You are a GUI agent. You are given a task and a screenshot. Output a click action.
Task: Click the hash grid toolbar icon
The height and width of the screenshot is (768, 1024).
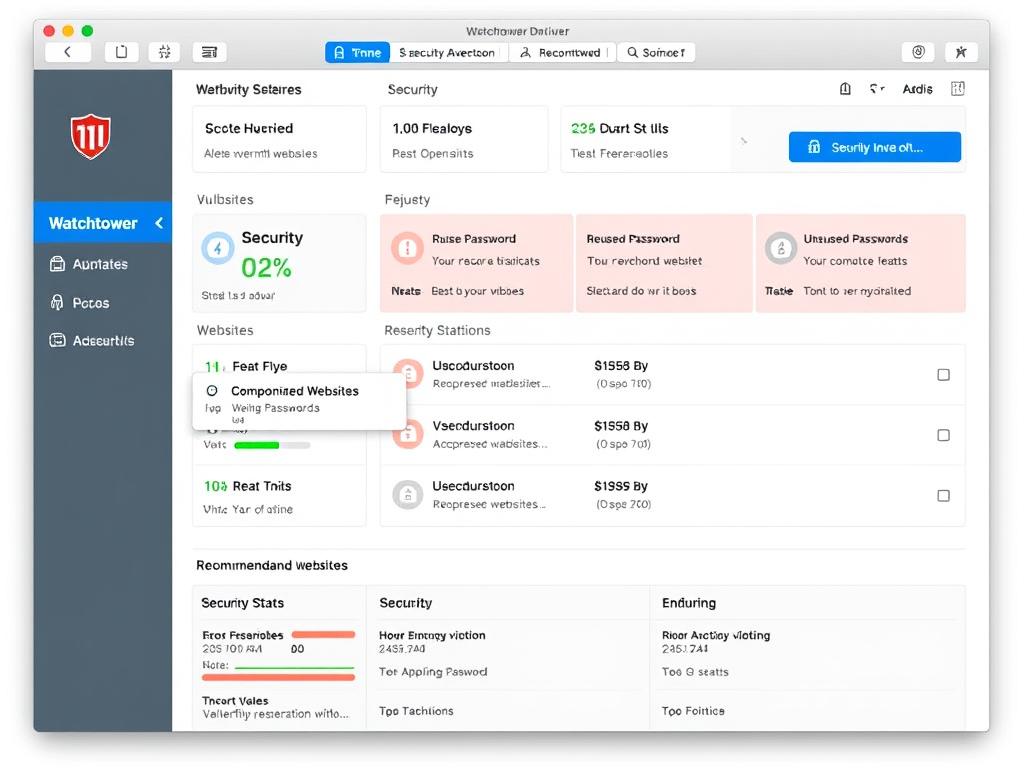(x=165, y=52)
